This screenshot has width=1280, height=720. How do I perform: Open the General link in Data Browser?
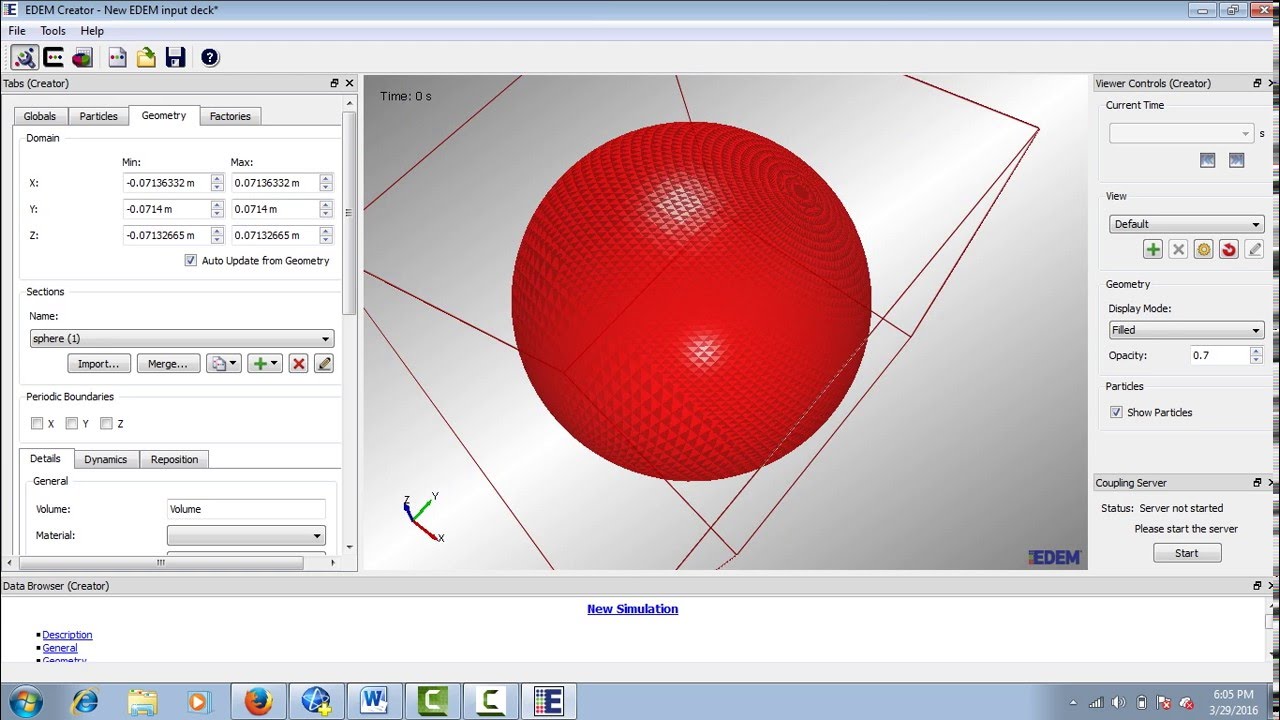(60, 648)
